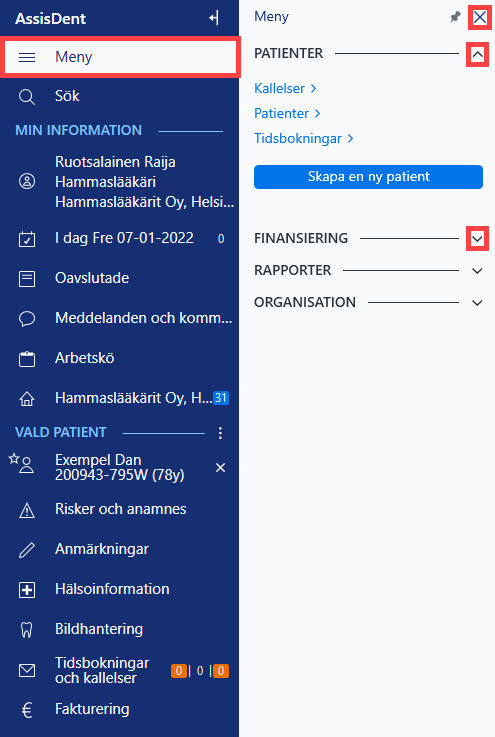This screenshot has height=737, width=495.
Task: Open Oavslutade list in sidebar
Action: pyautogui.click(x=119, y=278)
